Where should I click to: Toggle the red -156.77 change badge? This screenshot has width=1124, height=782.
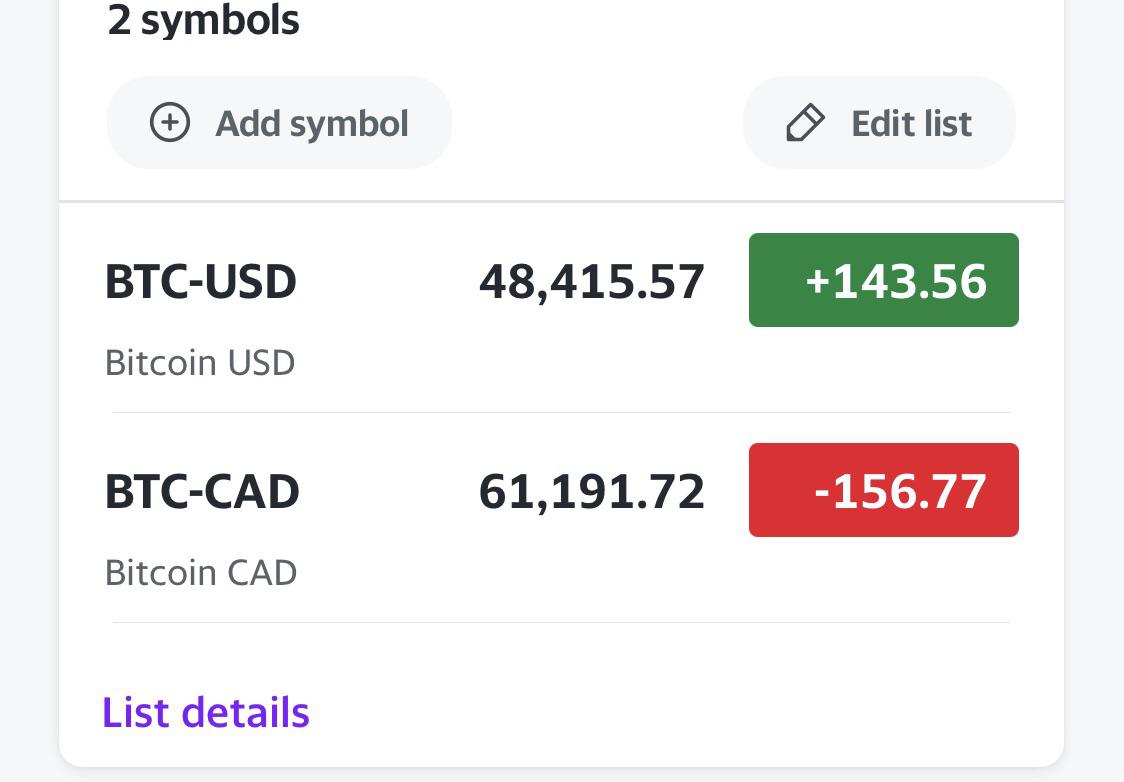[x=883, y=490]
